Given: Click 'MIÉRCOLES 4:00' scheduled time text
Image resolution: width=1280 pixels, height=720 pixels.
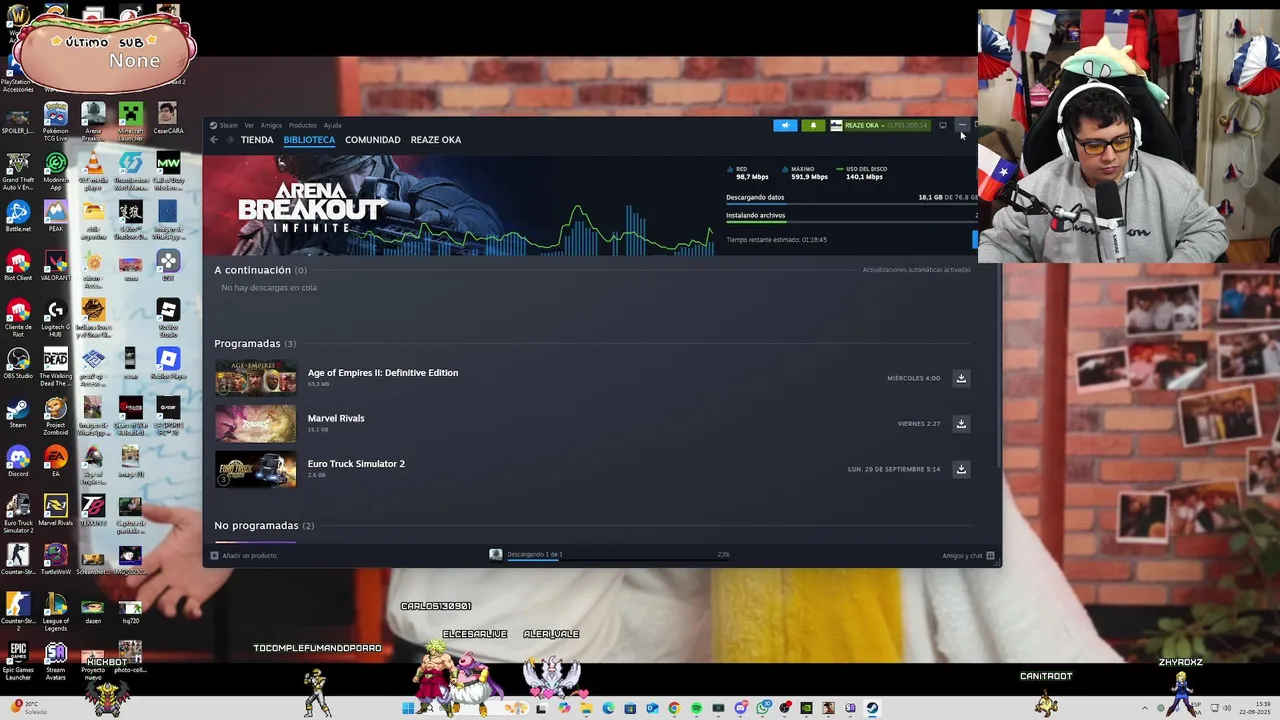Looking at the screenshot, I should [913, 379].
